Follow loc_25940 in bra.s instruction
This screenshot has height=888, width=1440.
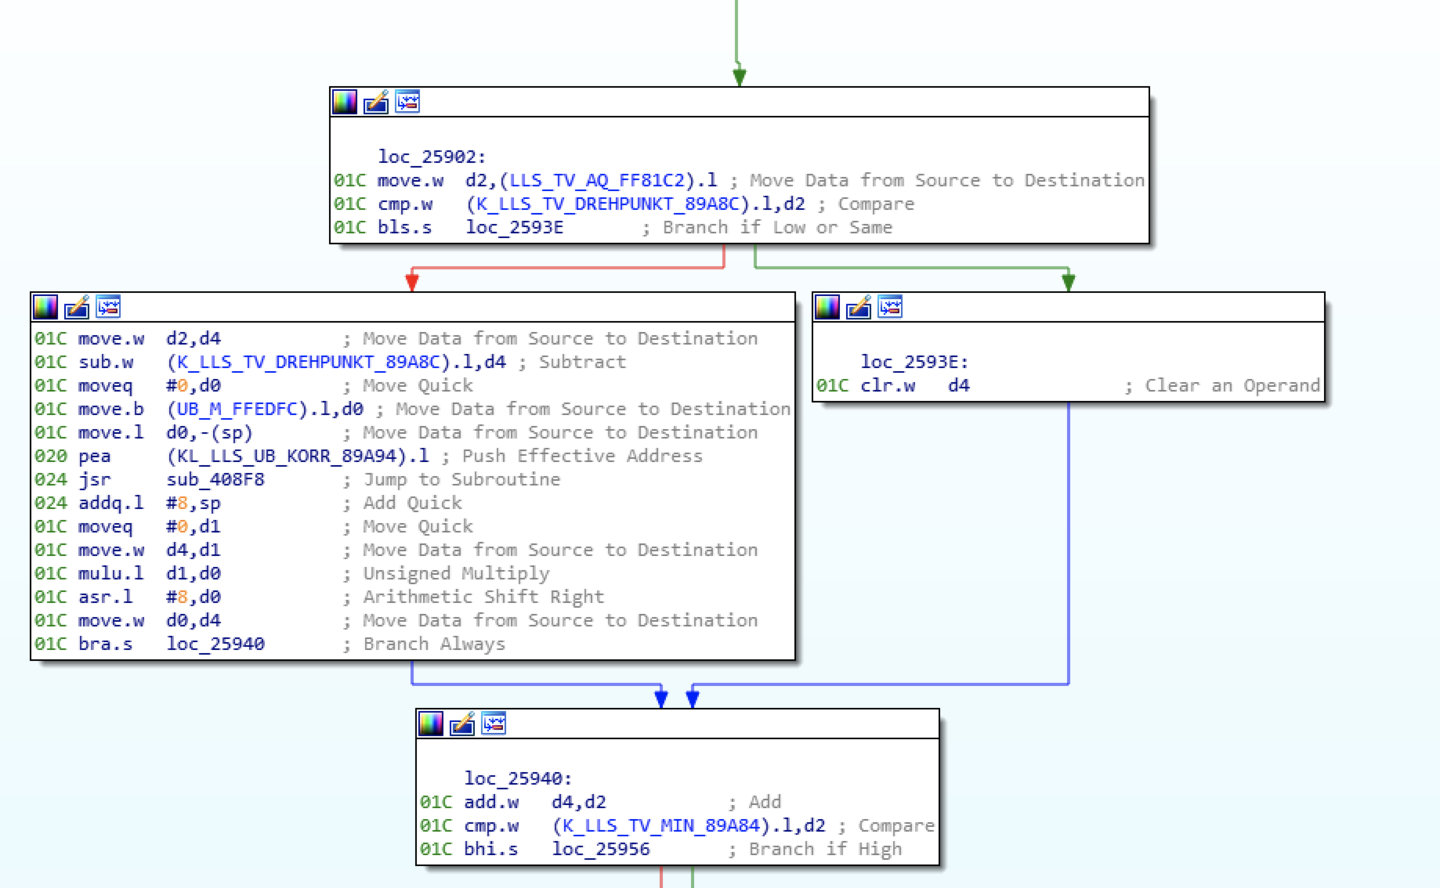(216, 644)
